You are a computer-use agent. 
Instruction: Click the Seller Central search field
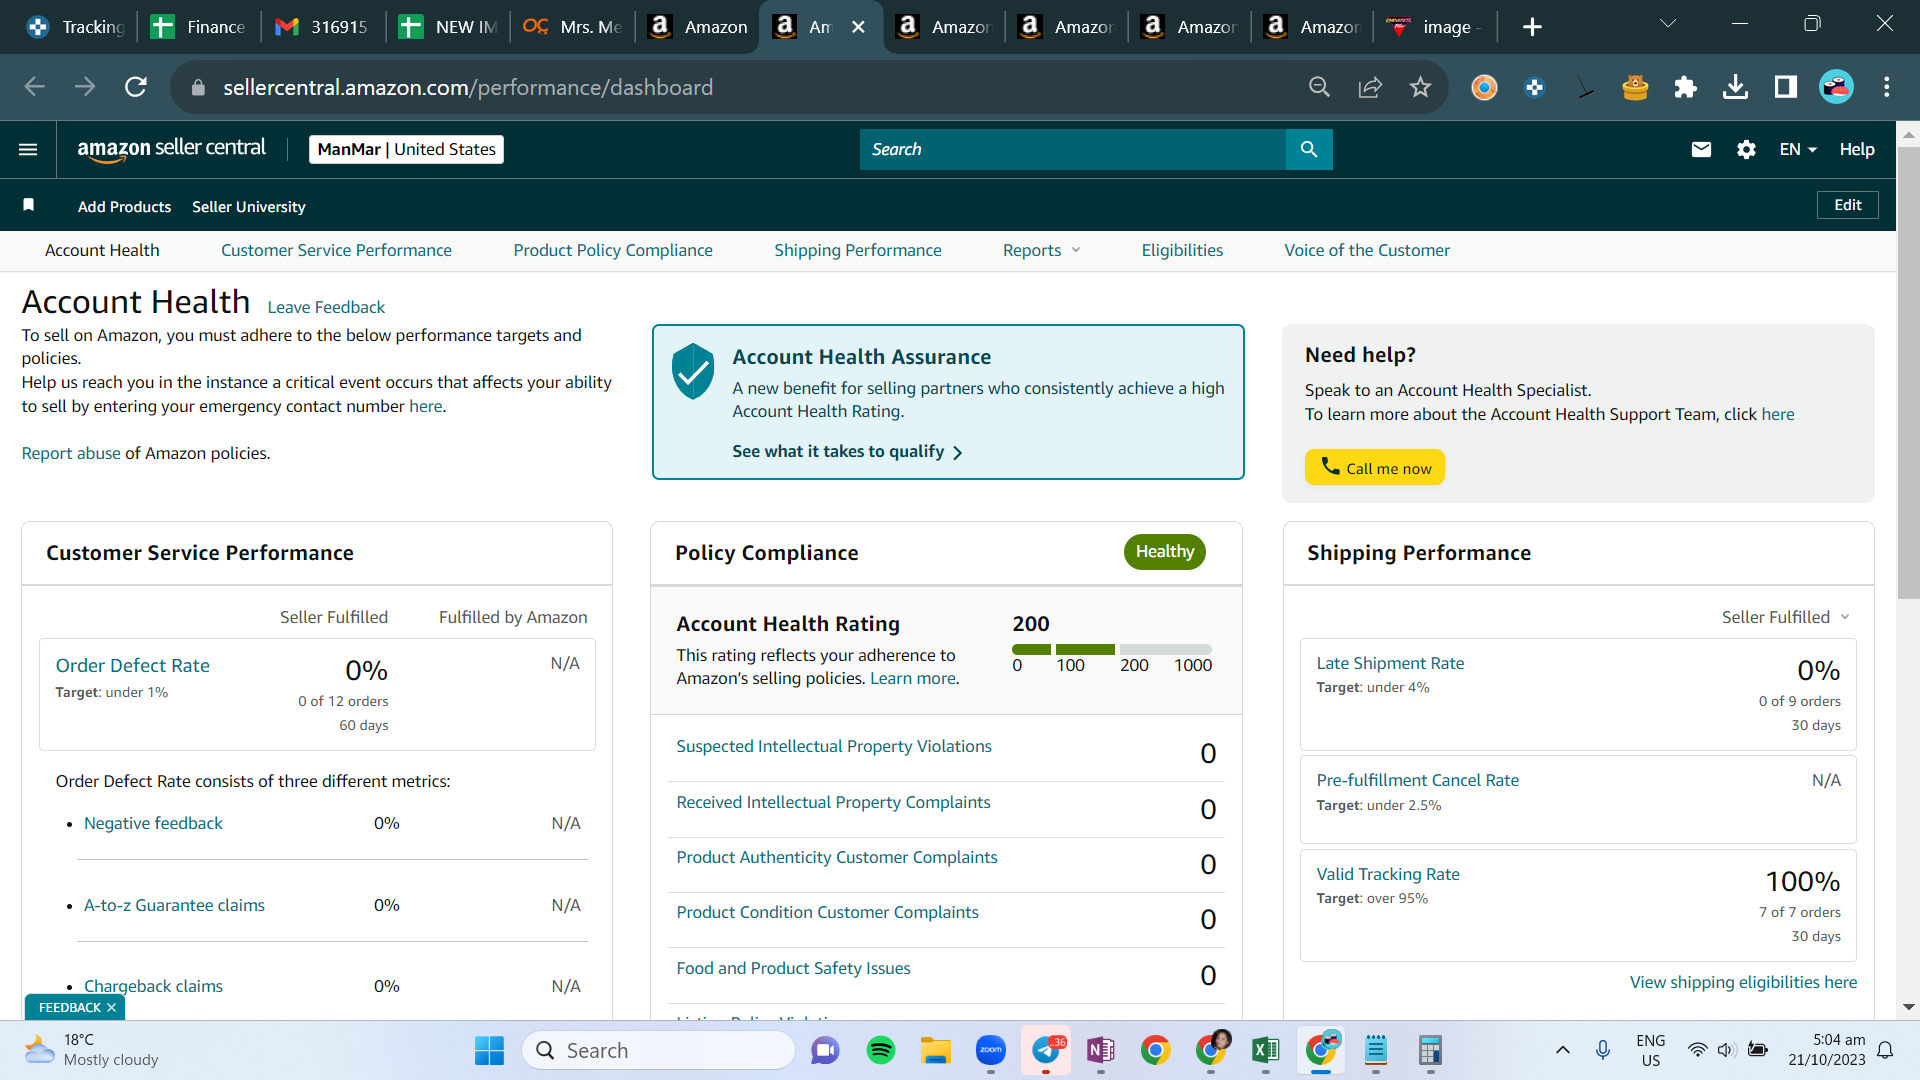1072,149
